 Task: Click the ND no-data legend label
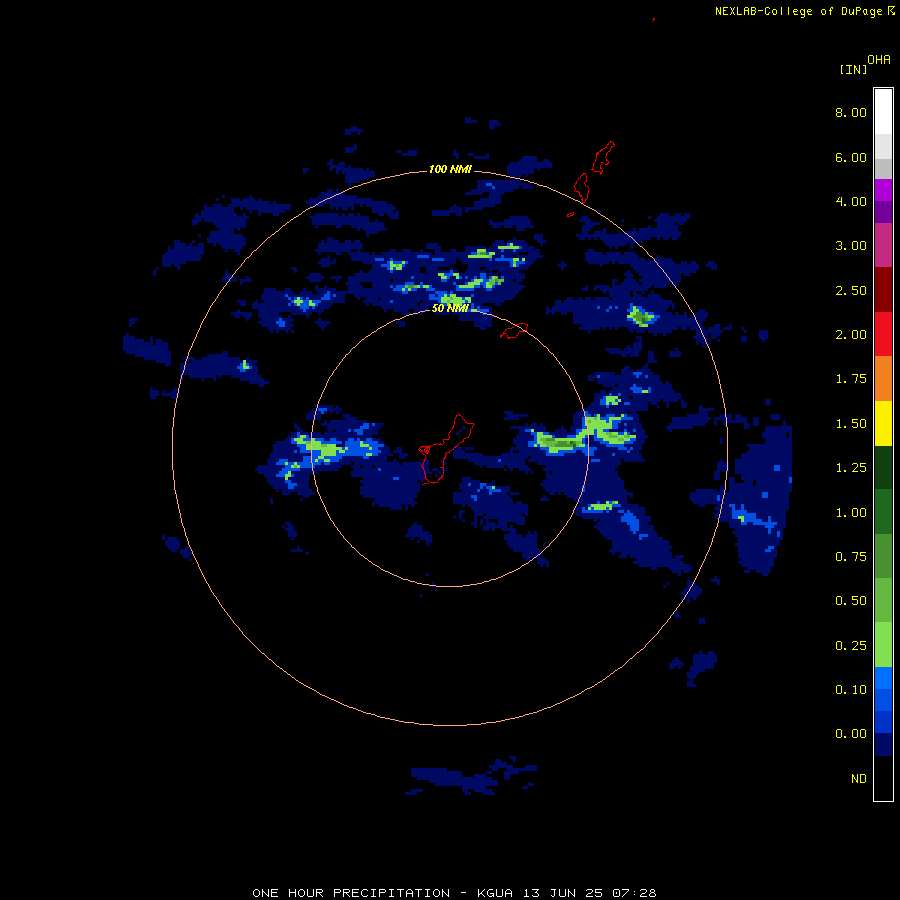coord(859,779)
